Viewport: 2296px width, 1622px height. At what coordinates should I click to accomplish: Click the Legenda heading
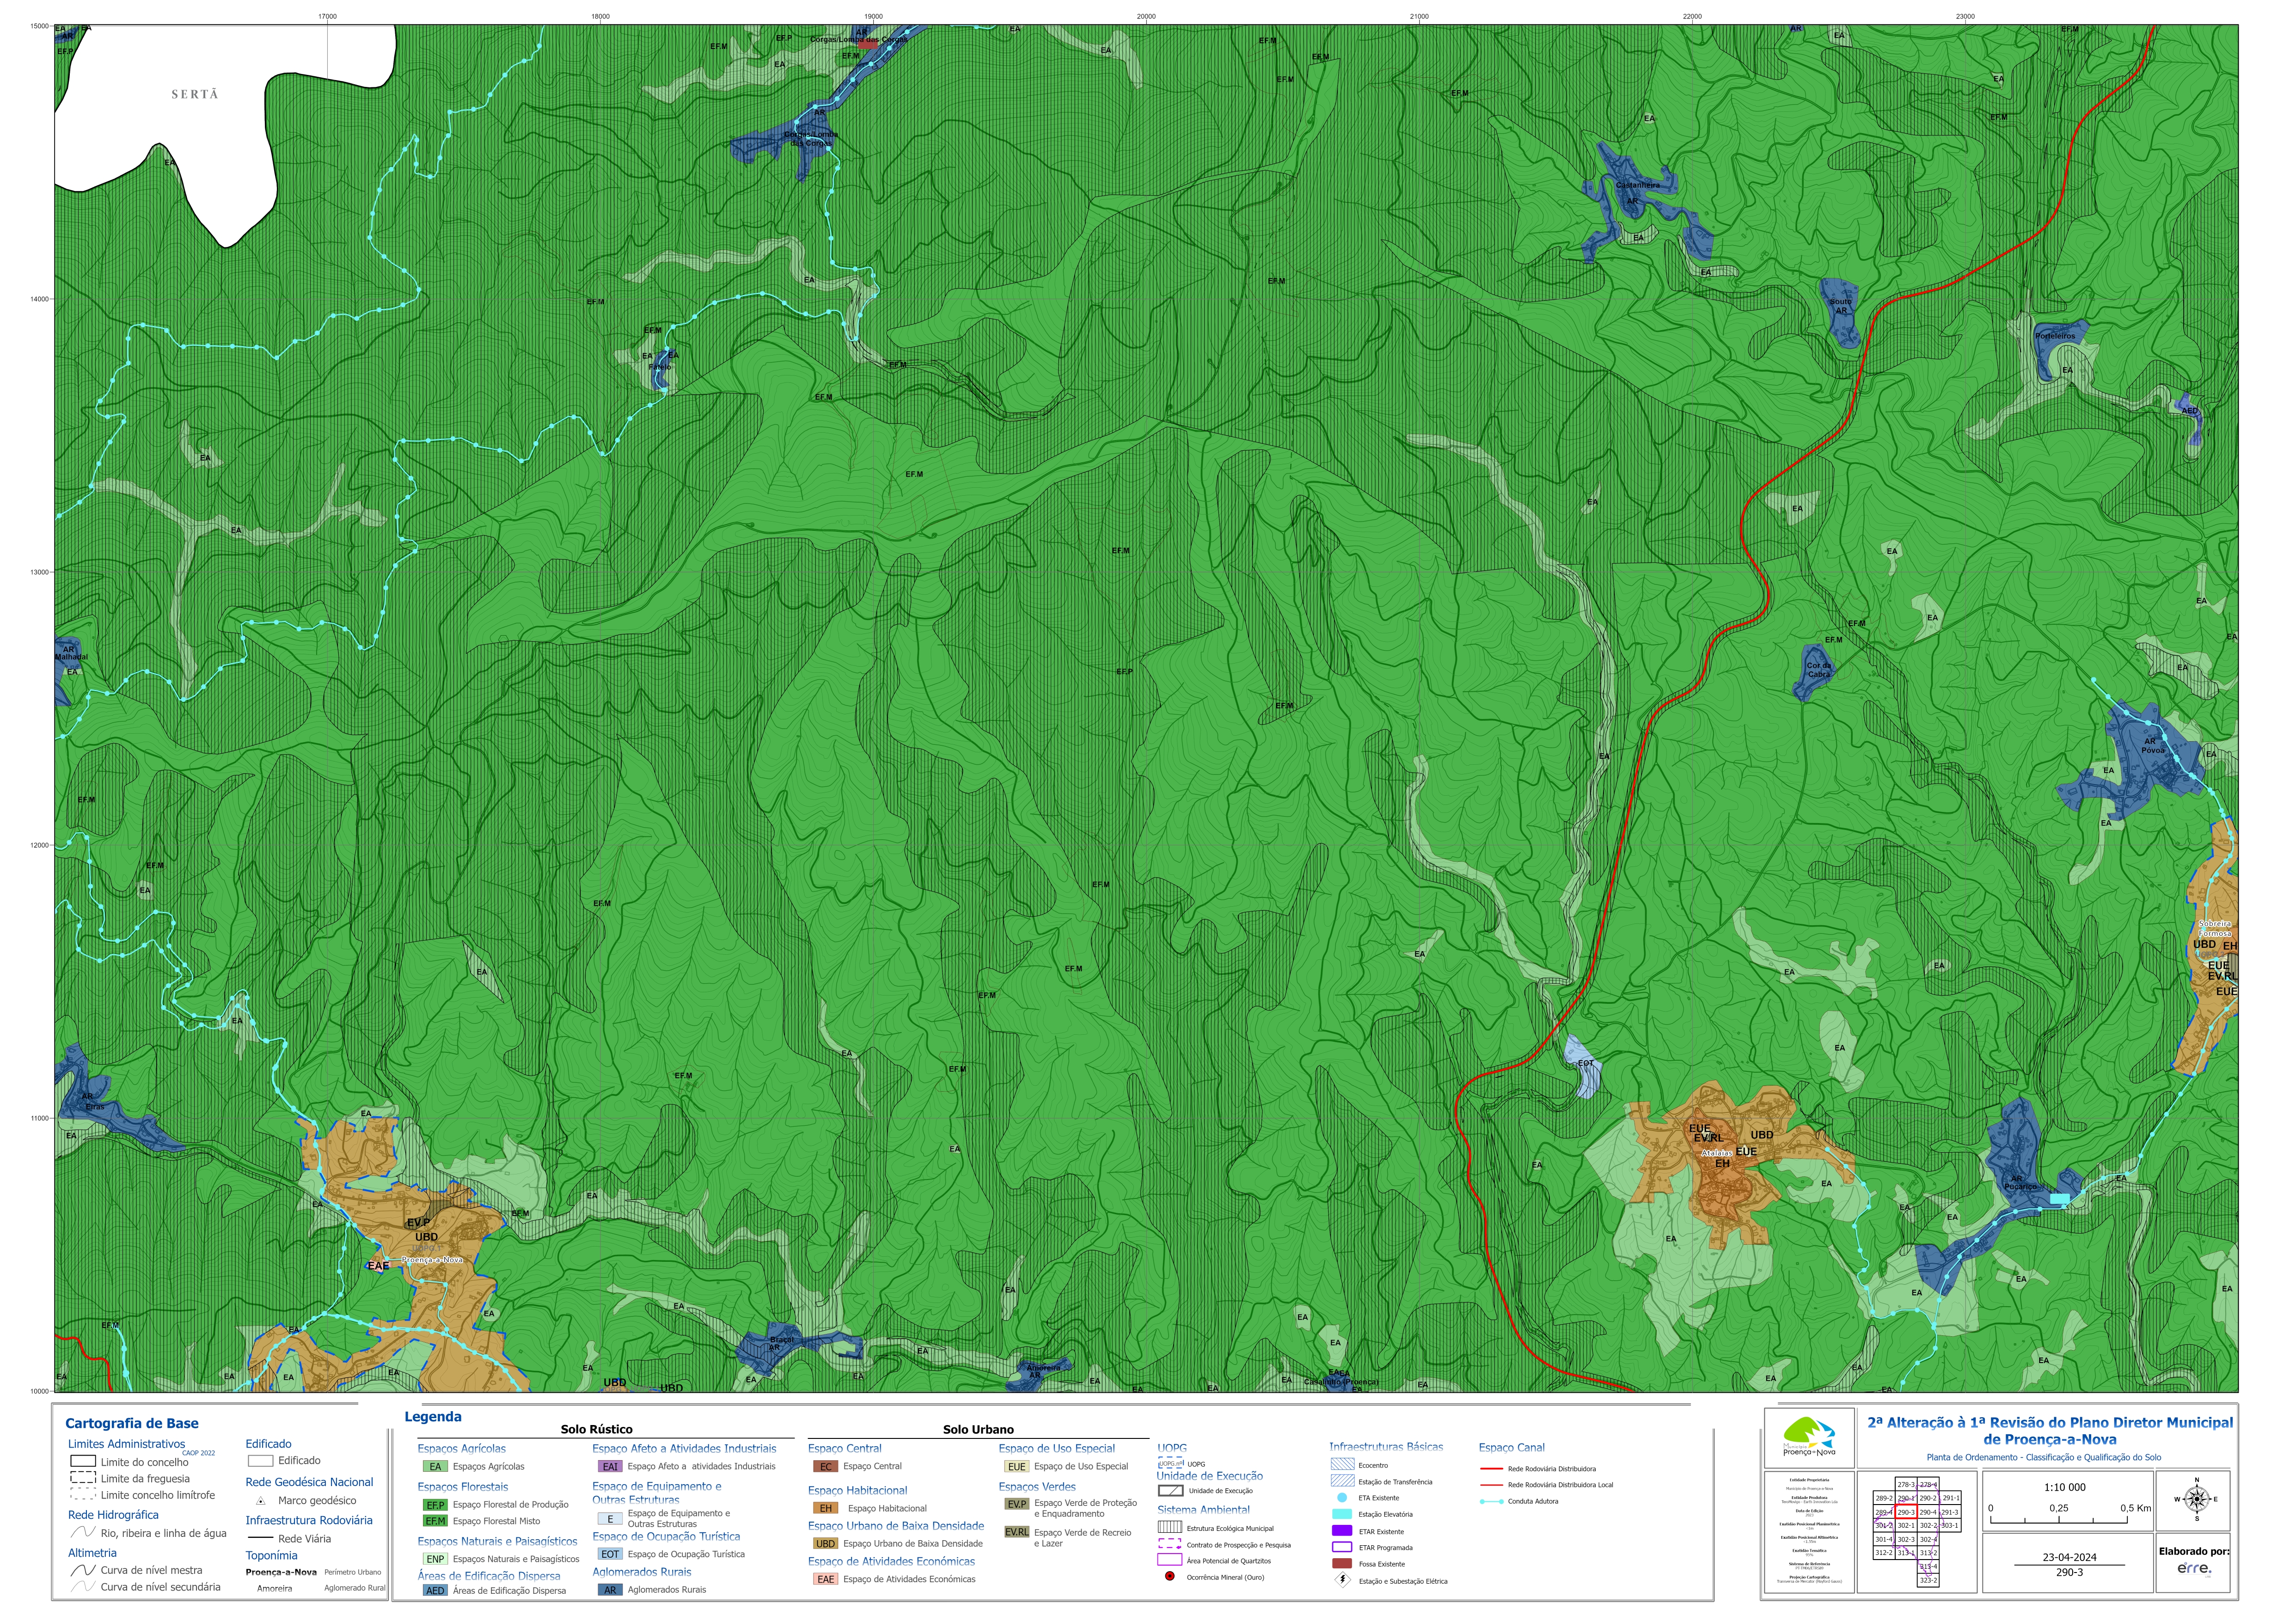pyautogui.click(x=433, y=1416)
